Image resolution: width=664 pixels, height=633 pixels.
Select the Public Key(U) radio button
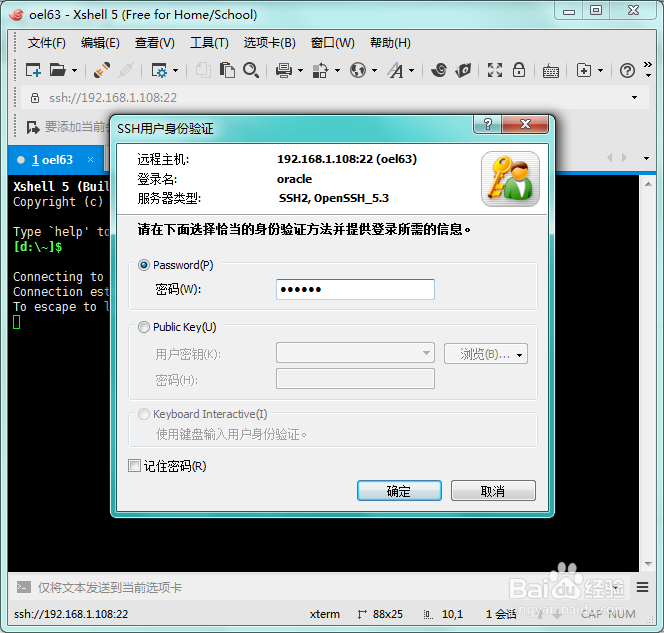(x=144, y=327)
